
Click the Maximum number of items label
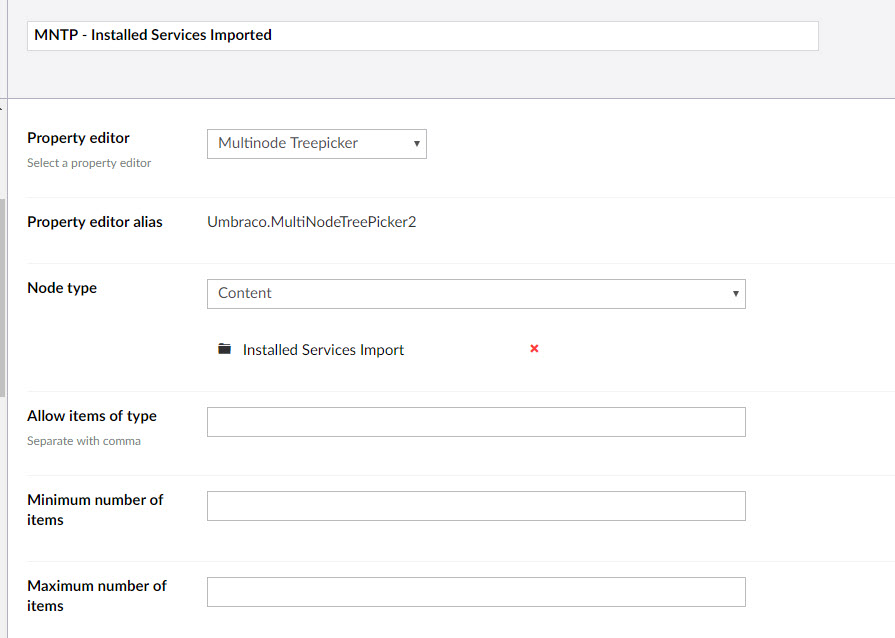click(96, 595)
